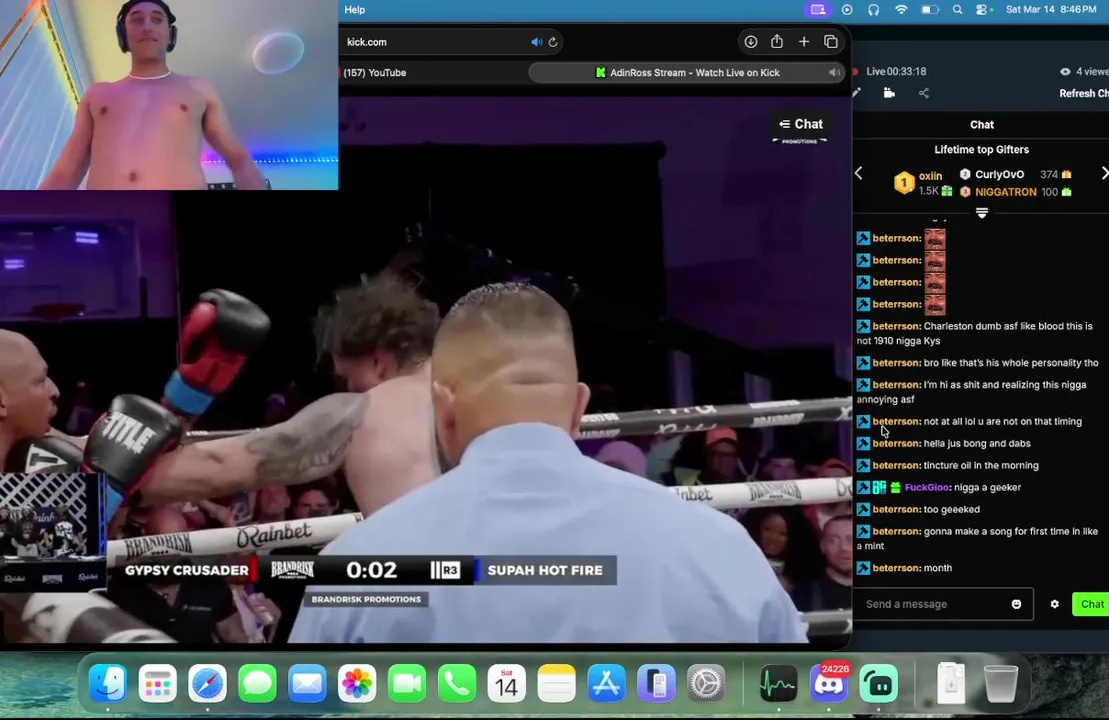The image size is (1109, 720).
Task: Open Safari from the Dock
Action: 207,683
